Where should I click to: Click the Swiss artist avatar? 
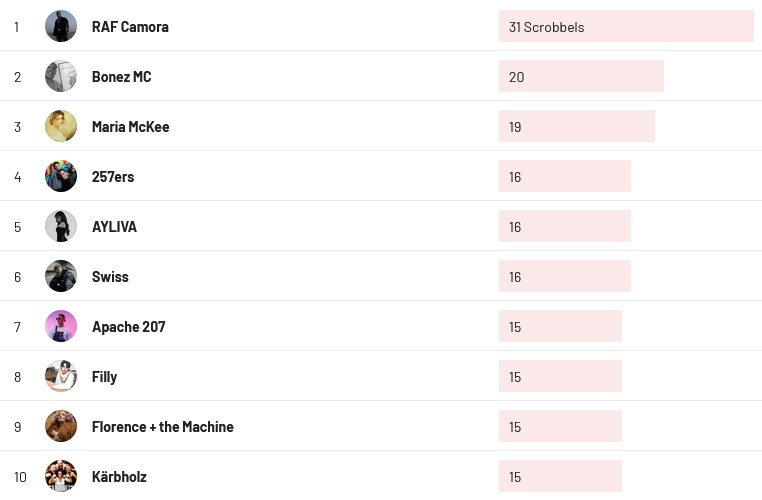point(61,276)
